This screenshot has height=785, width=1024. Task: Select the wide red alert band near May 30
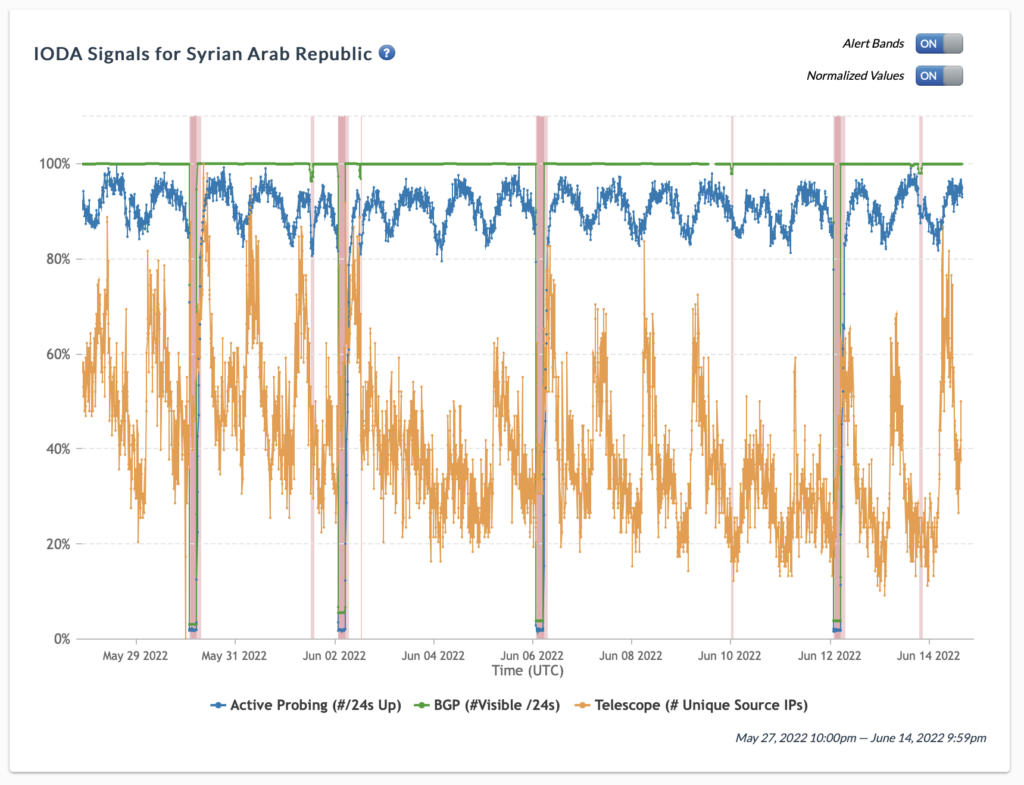(194, 380)
